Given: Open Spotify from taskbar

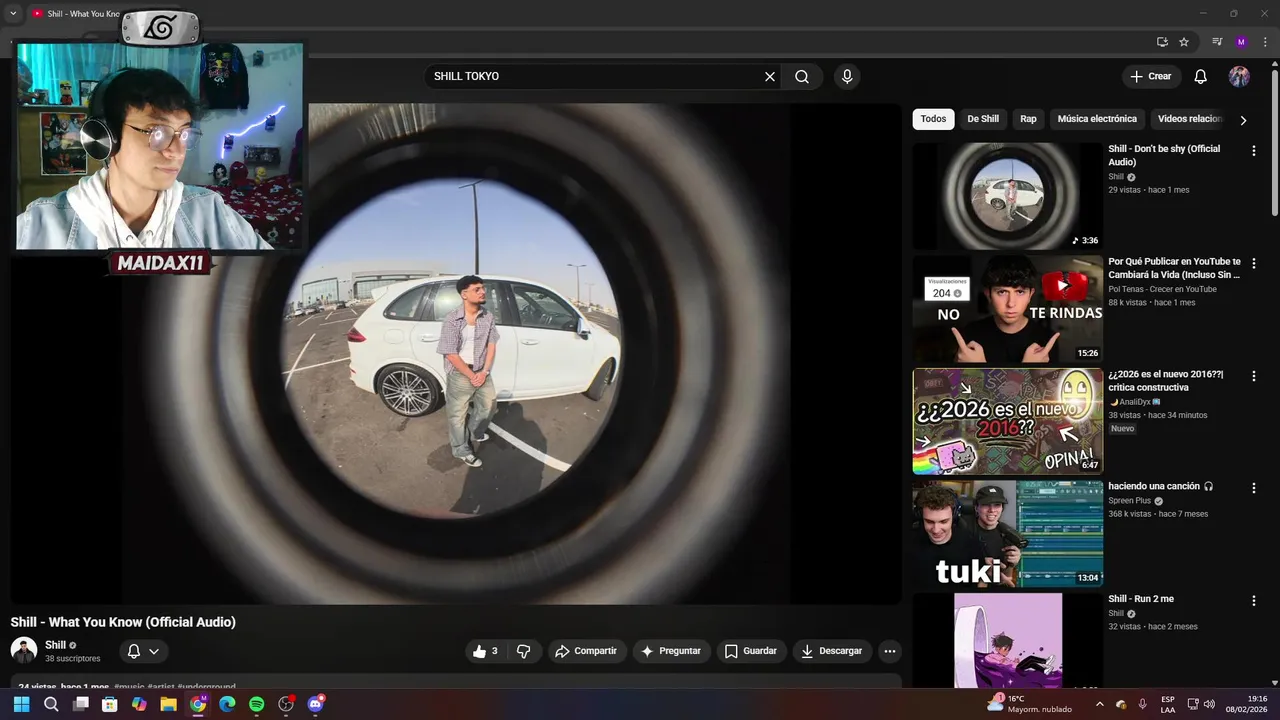Looking at the screenshot, I should [x=256, y=704].
